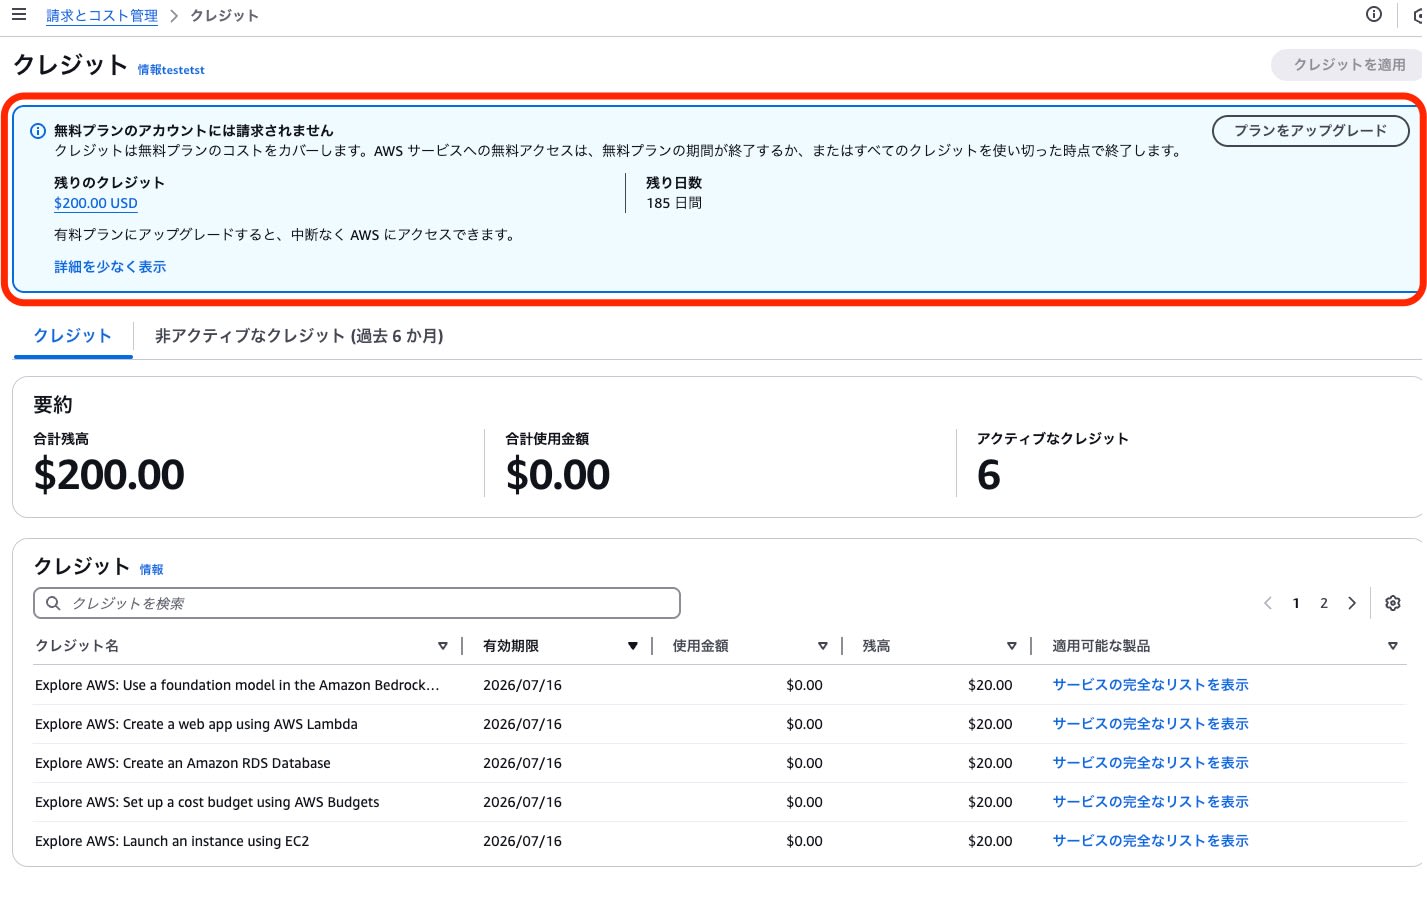Click プランをアップグレード button
1427x897 pixels.
1311,131
